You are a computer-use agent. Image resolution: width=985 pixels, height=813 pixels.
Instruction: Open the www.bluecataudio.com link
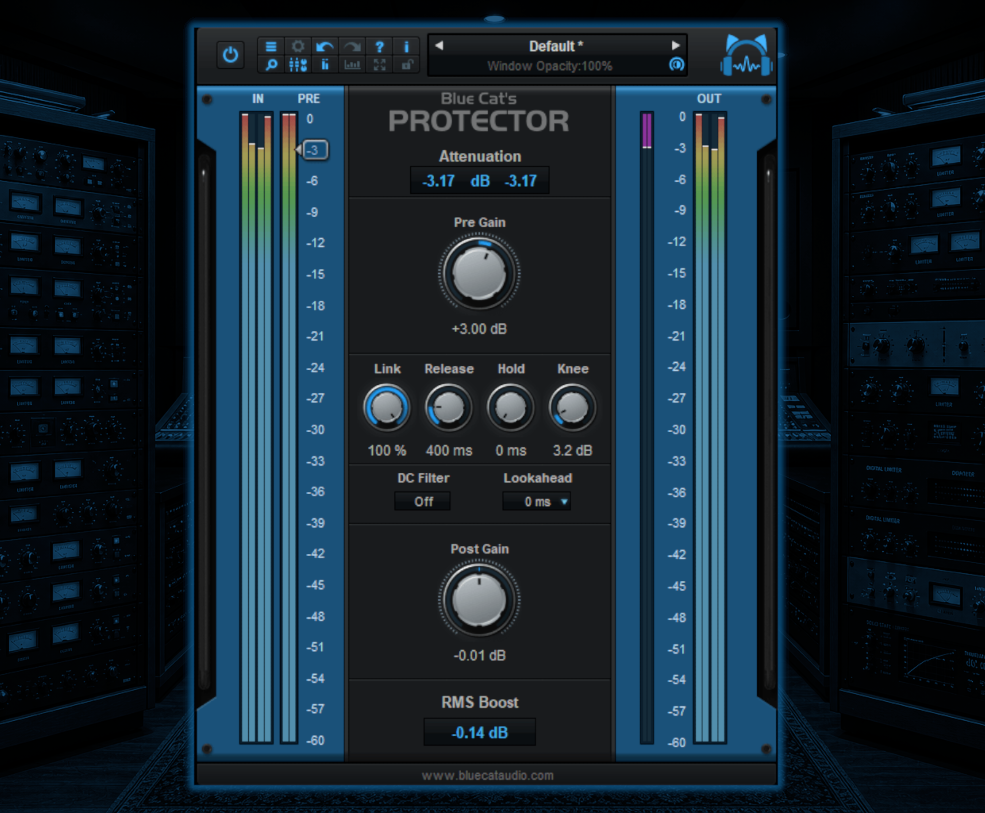[487, 775]
